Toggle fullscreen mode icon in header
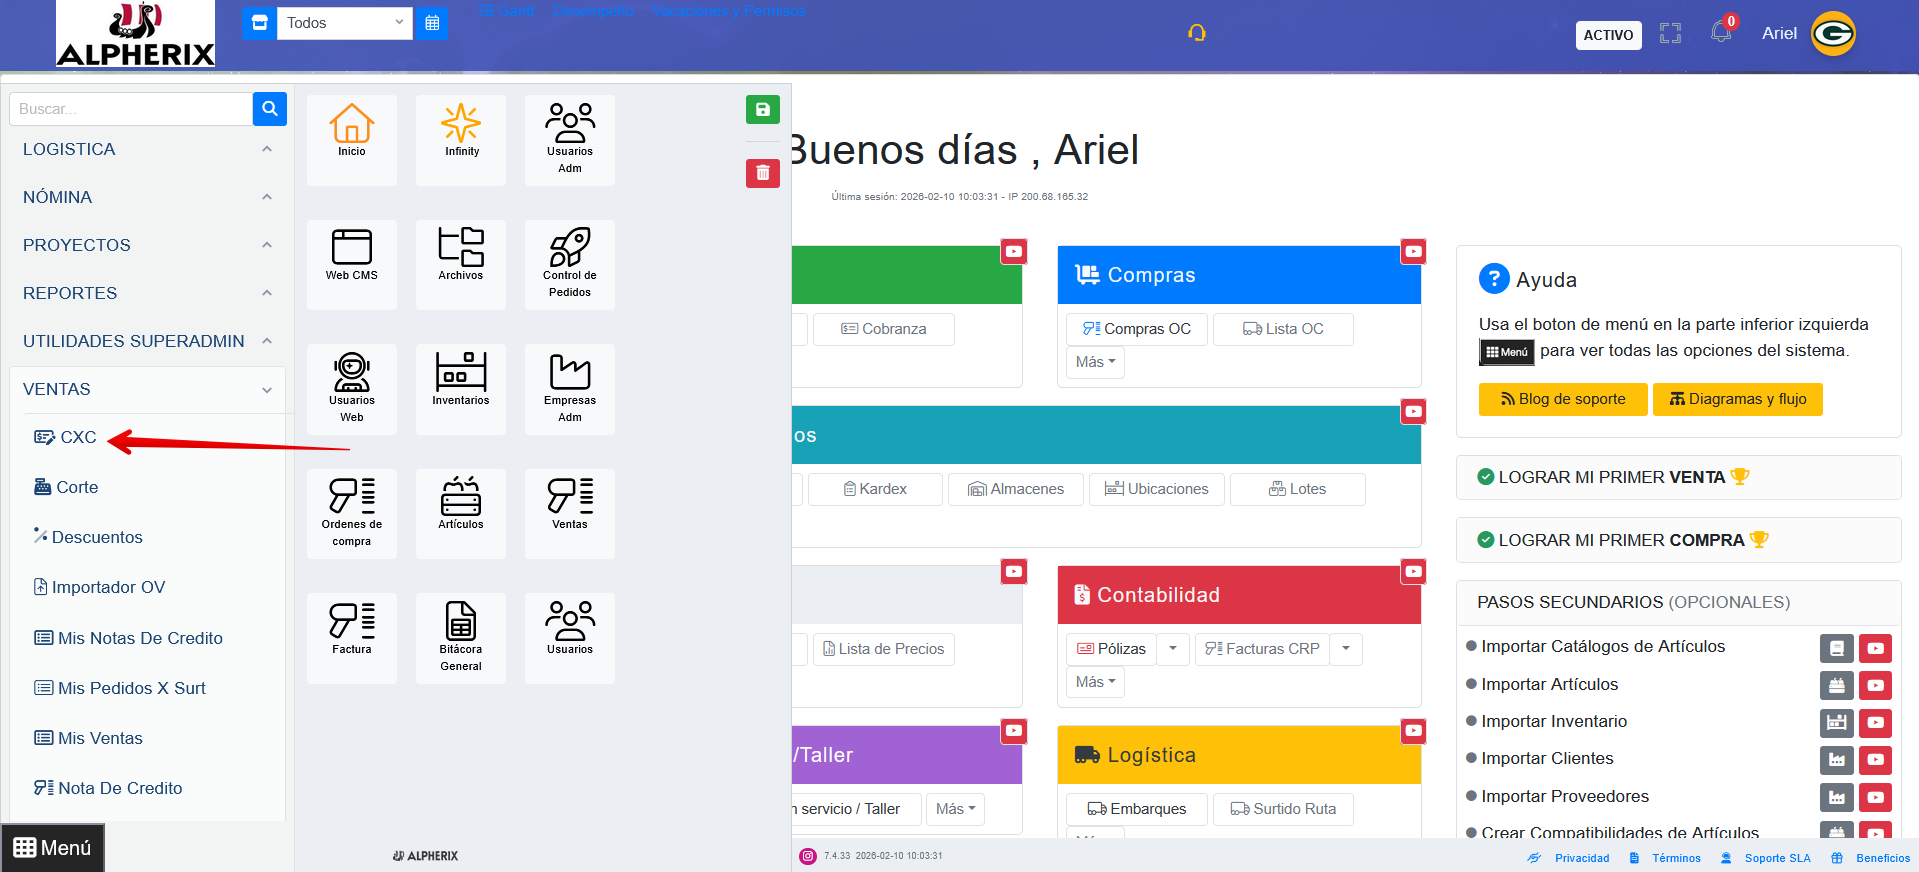Viewport: 1919px width, 872px height. (x=1670, y=34)
